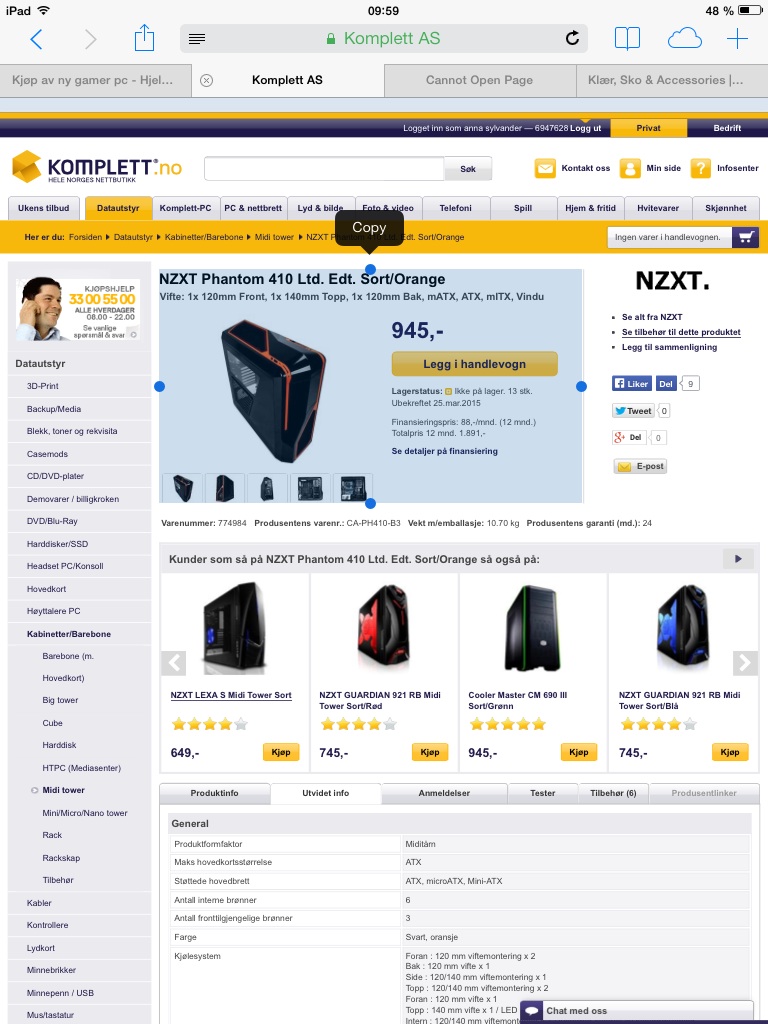Add a new Safari tab with plus

click(737, 39)
